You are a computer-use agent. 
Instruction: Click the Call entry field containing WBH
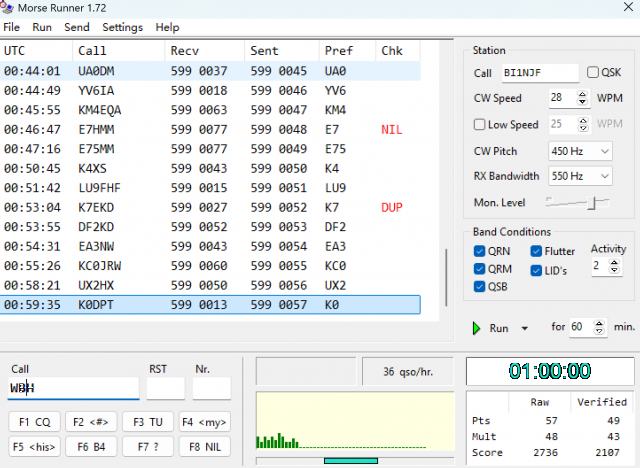pos(73,388)
